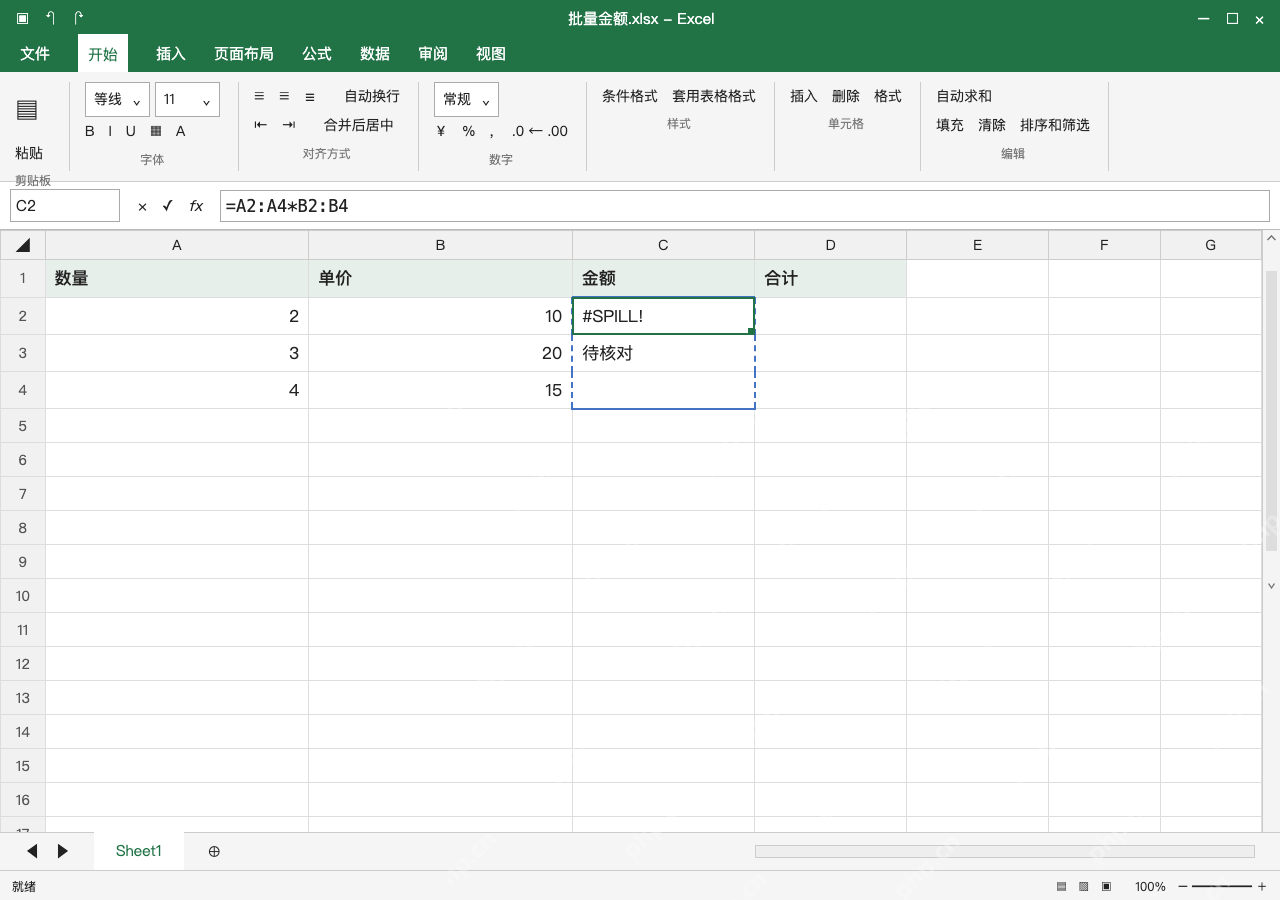Viewport: 1280px width, 900px height.
Task: Open the 等线 font name dropdown
Action: pyautogui.click(x=118, y=99)
